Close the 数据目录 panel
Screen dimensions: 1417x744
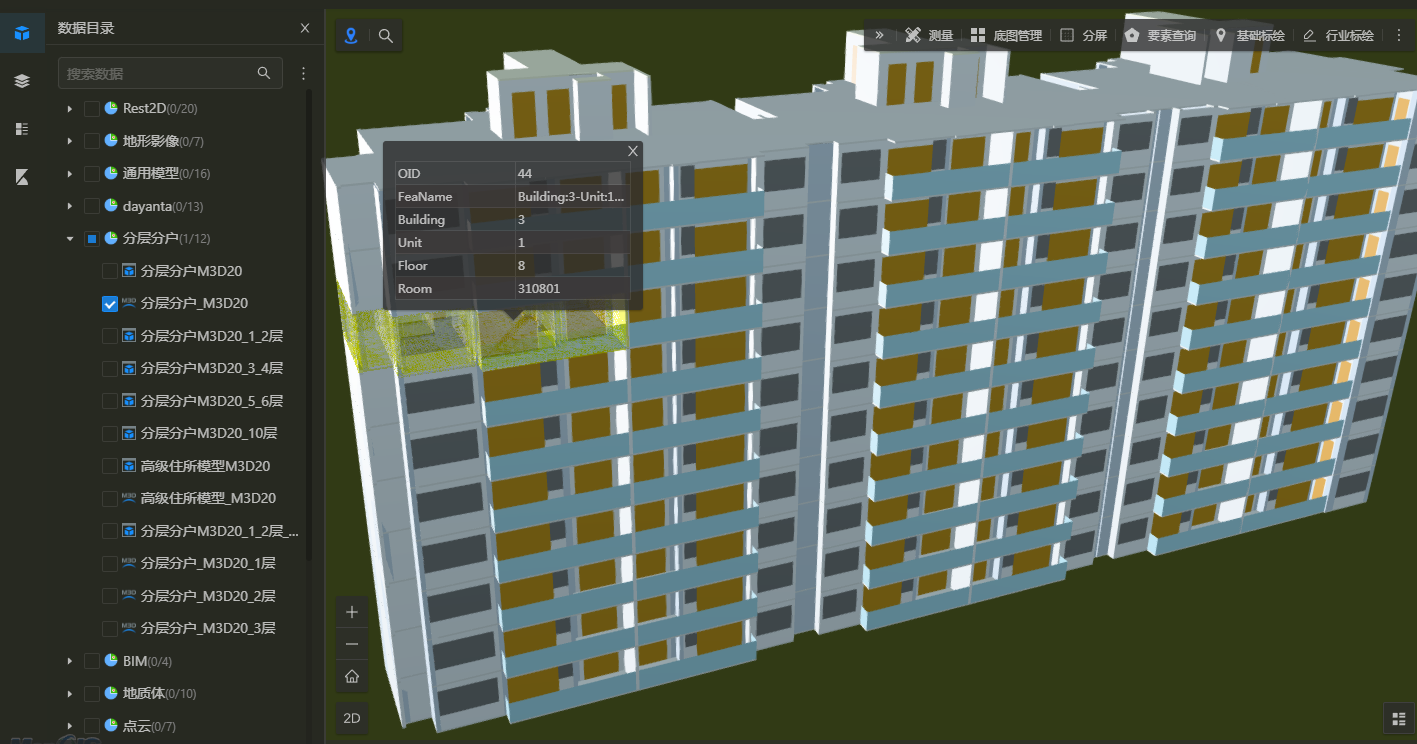coord(305,28)
